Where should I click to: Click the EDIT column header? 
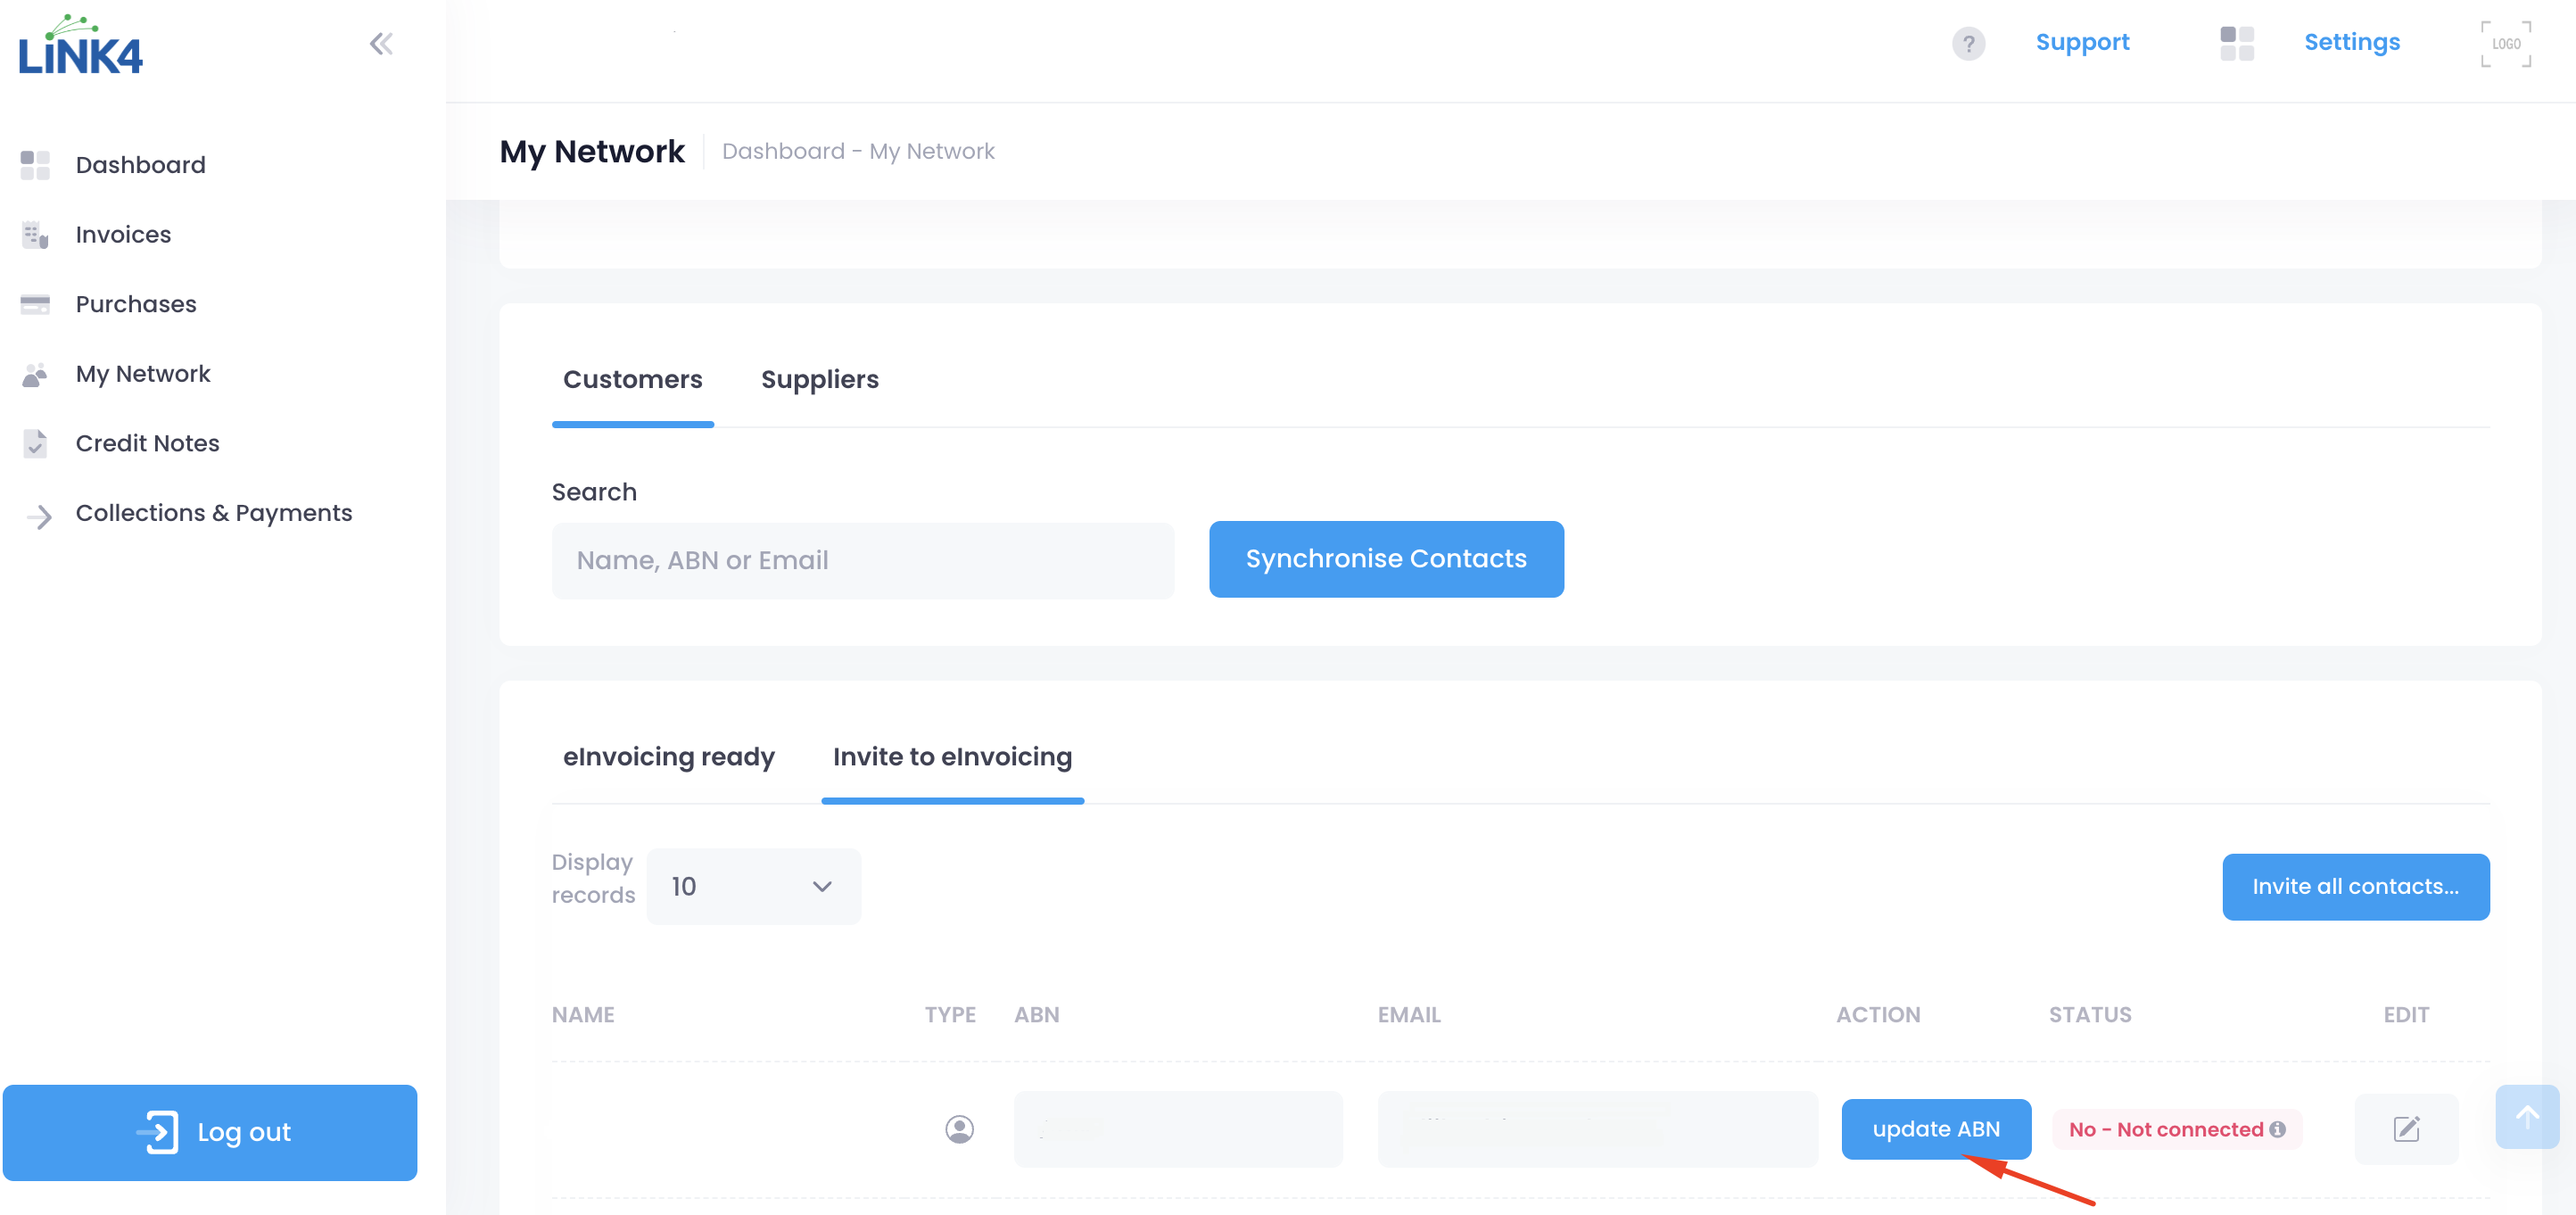point(2405,1014)
